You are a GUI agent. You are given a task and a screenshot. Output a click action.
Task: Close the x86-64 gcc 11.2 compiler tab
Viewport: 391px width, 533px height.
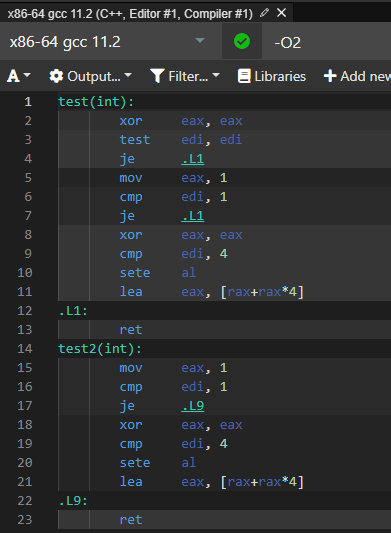tap(281, 13)
